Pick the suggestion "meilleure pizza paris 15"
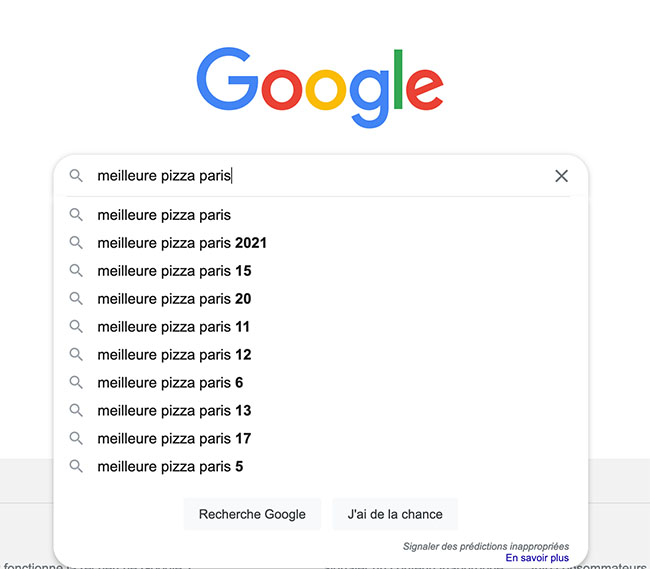The height and width of the screenshot is (569, 650). coord(174,271)
